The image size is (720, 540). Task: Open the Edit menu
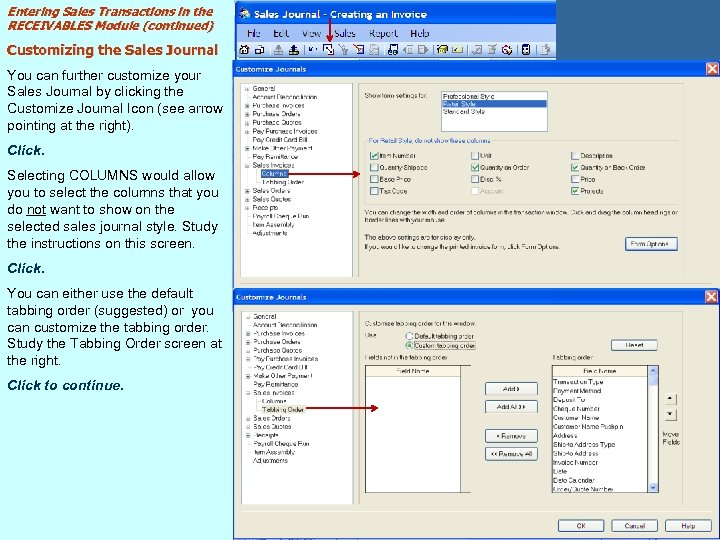(281, 33)
